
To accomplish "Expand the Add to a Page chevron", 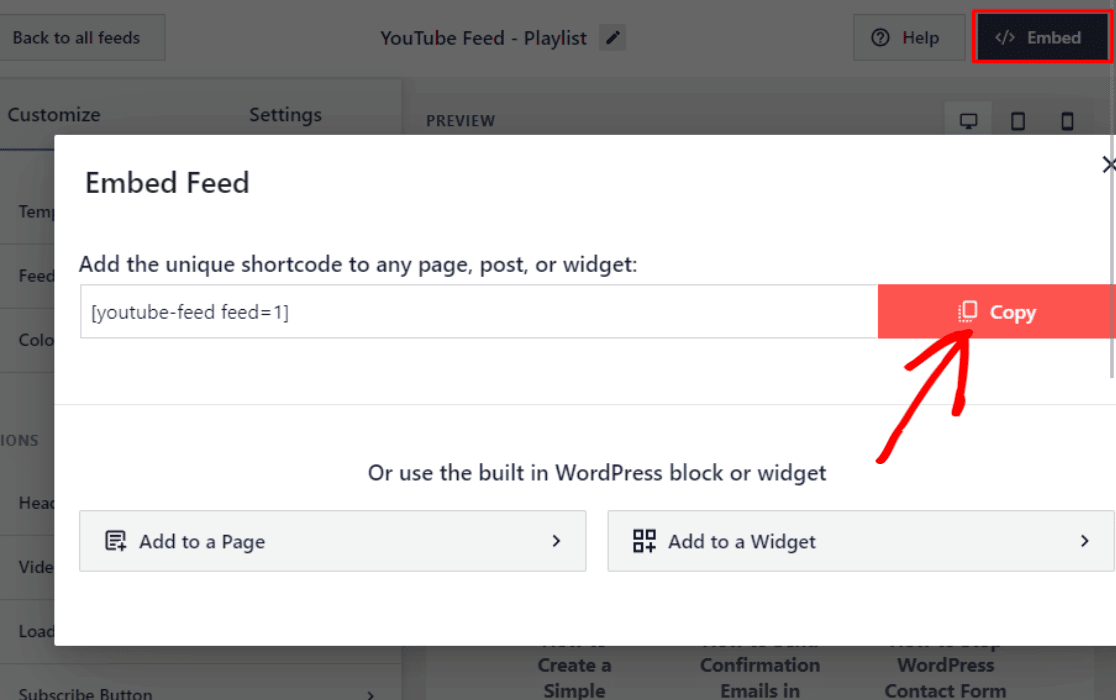I will (x=556, y=541).
